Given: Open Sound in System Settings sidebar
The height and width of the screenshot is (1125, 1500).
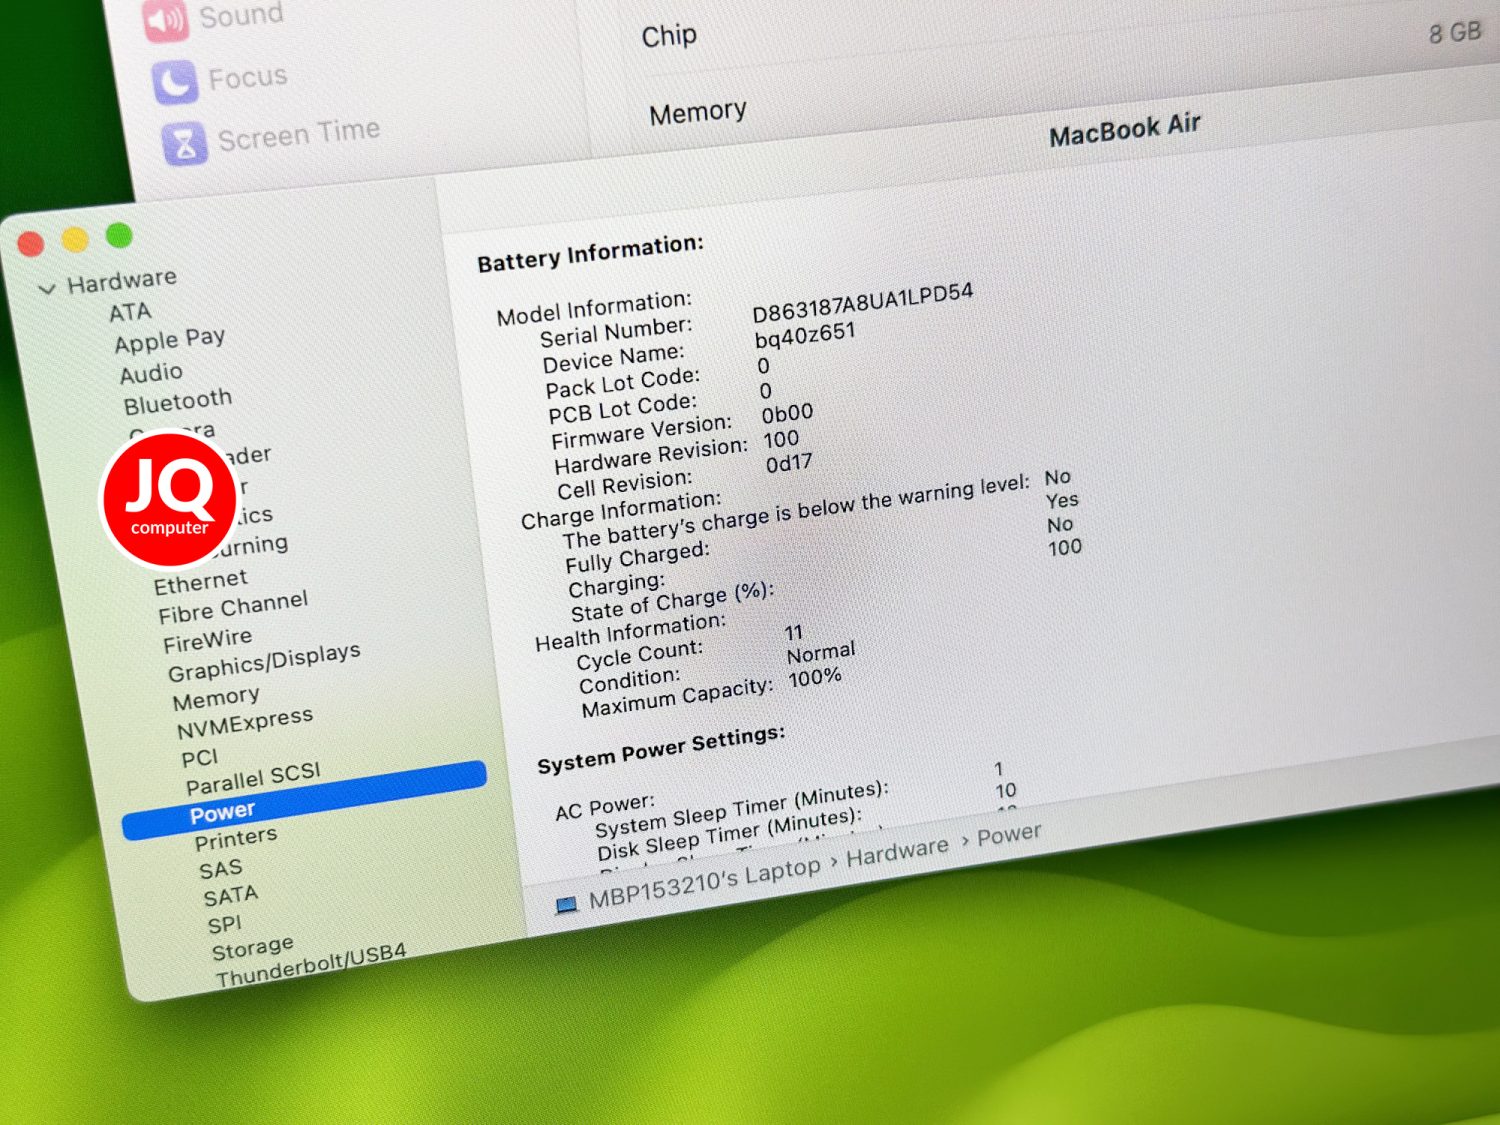Looking at the screenshot, I should [241, 14].
